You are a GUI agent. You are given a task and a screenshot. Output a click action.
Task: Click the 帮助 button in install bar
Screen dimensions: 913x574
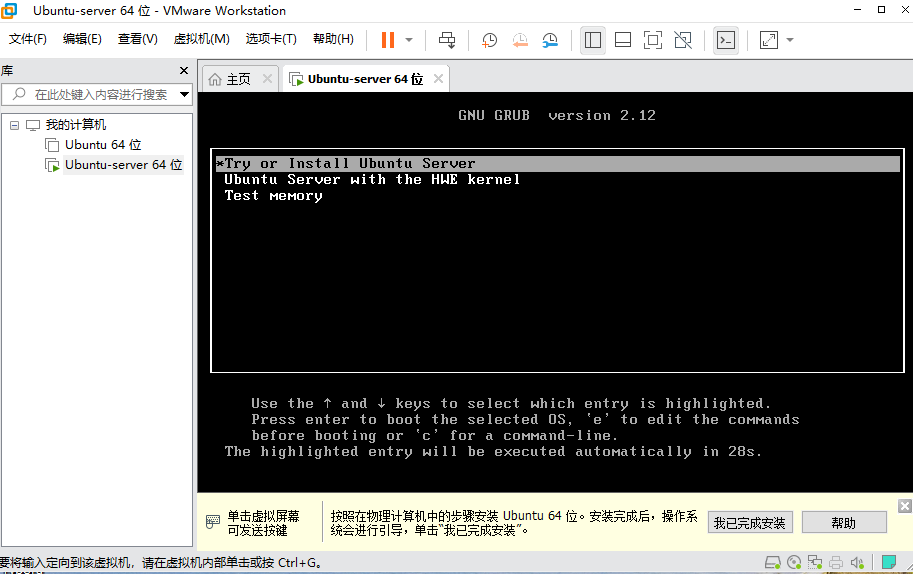click(x=844, y=523)
